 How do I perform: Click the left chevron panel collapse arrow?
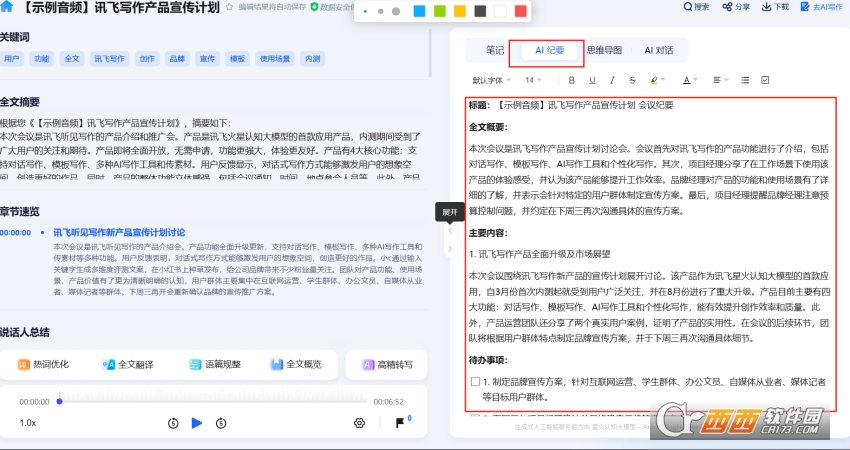coord(449,230)
